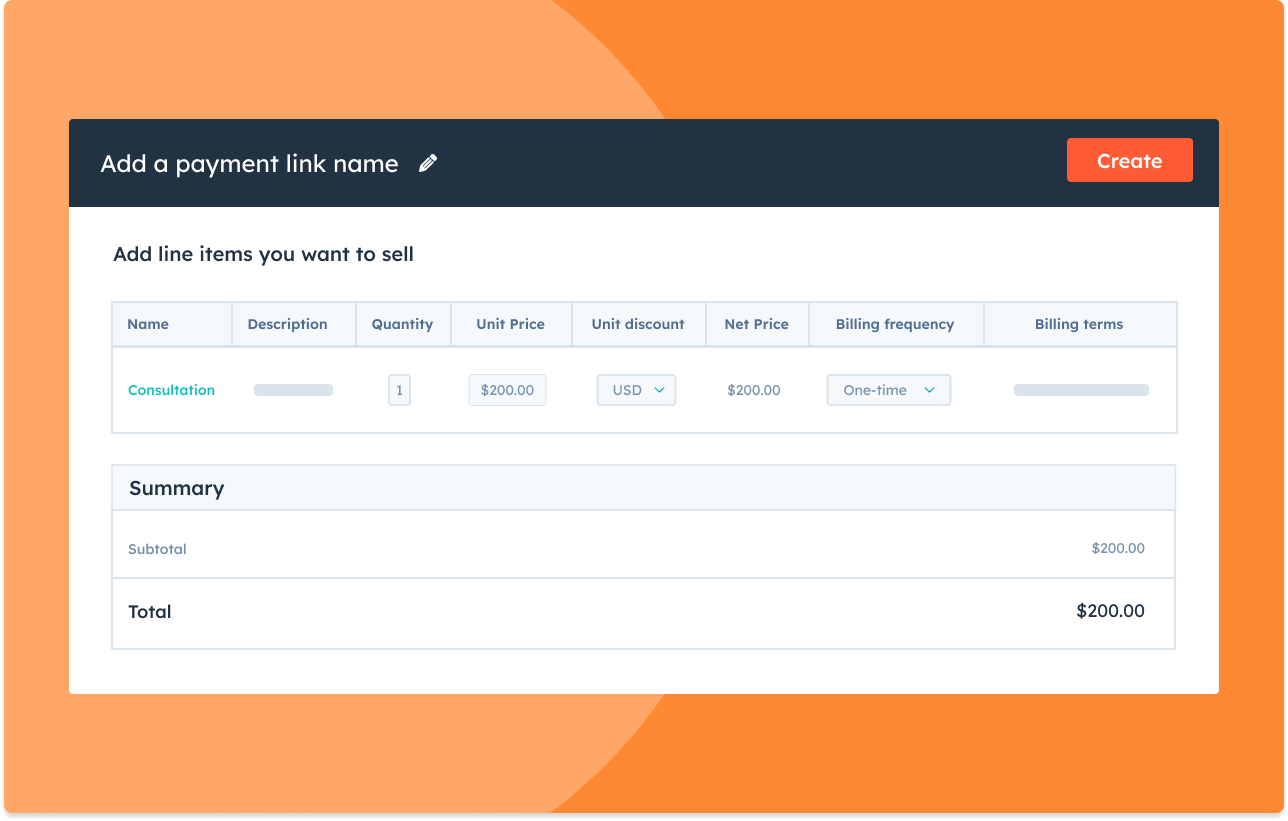Click the billing terms placeholder bar
Image resolution: width=1288 pixels, height=821 pixels.
point(1081,390)
